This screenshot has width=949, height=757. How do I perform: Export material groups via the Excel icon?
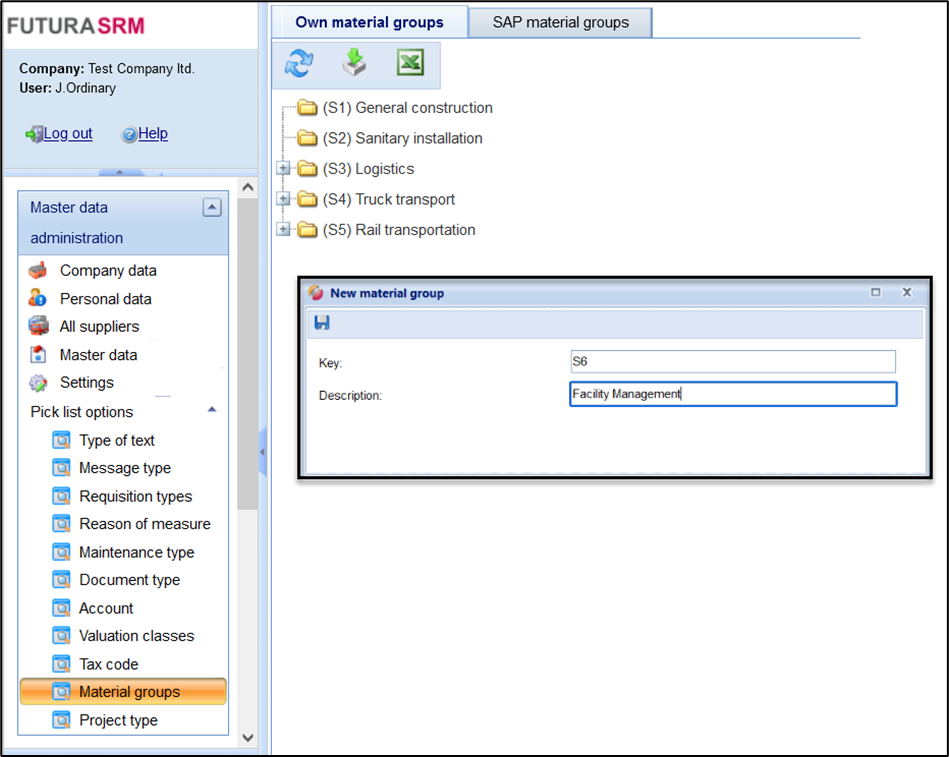pos(410,64)
